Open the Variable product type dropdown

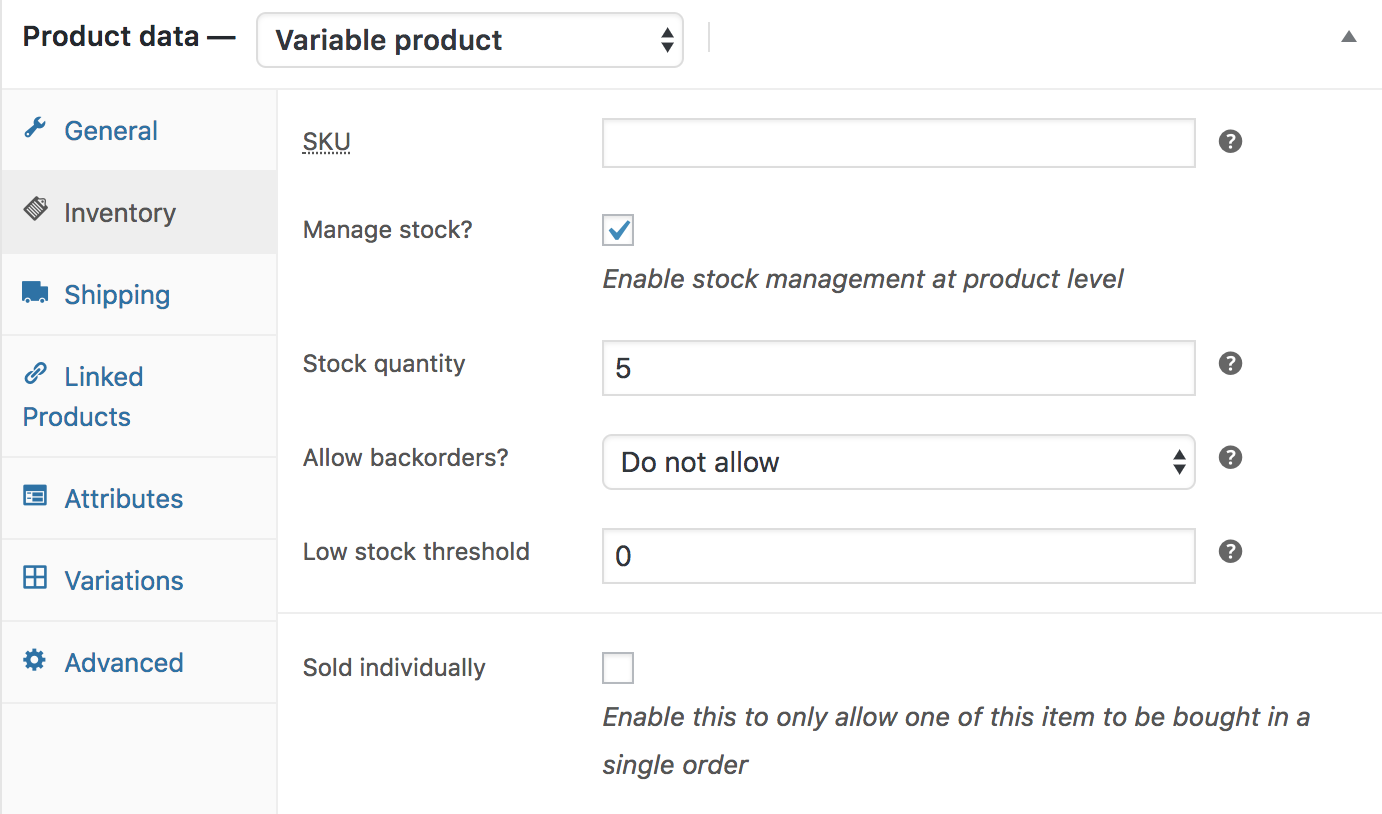[469, 40]
